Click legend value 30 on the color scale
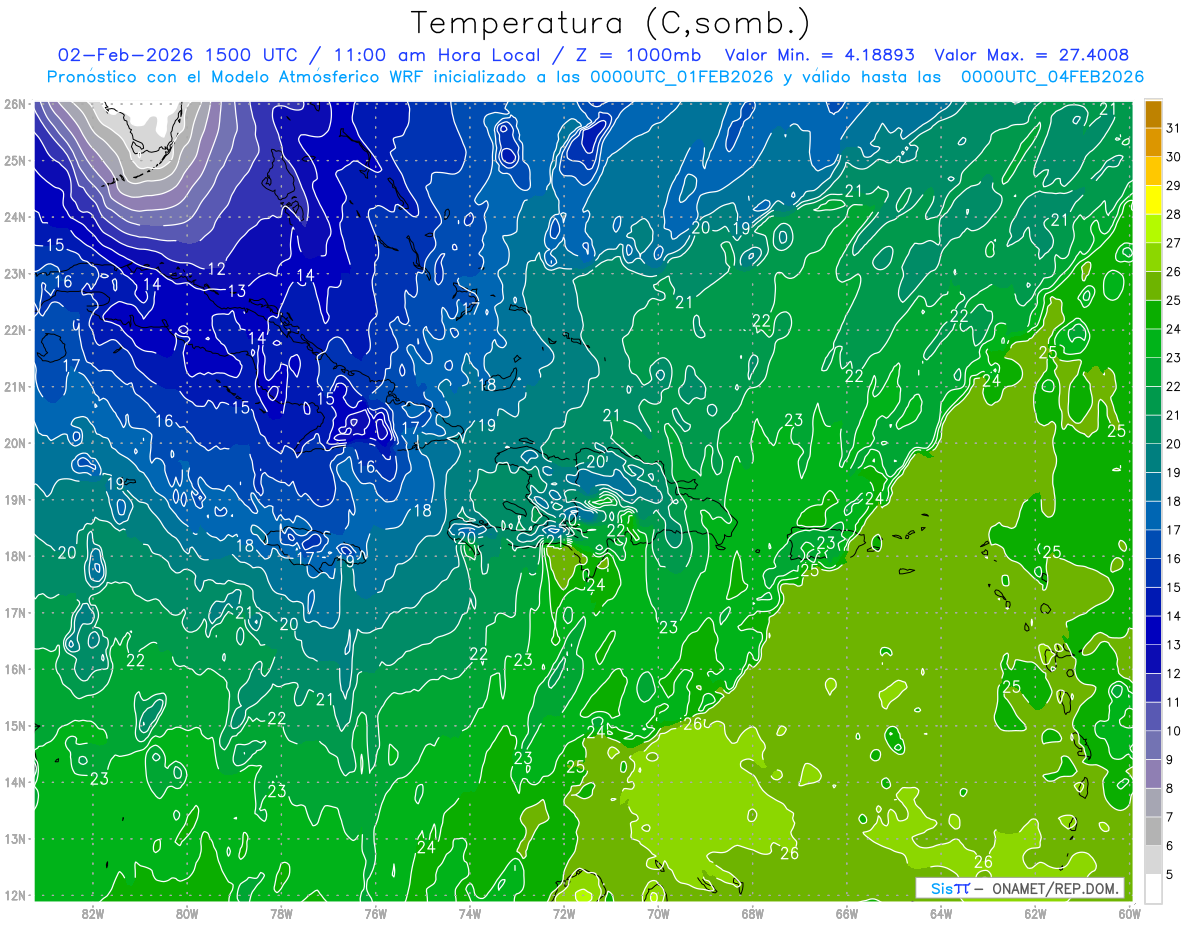The width and height of the screenshot is (1200, 927). coord(1174,157)
